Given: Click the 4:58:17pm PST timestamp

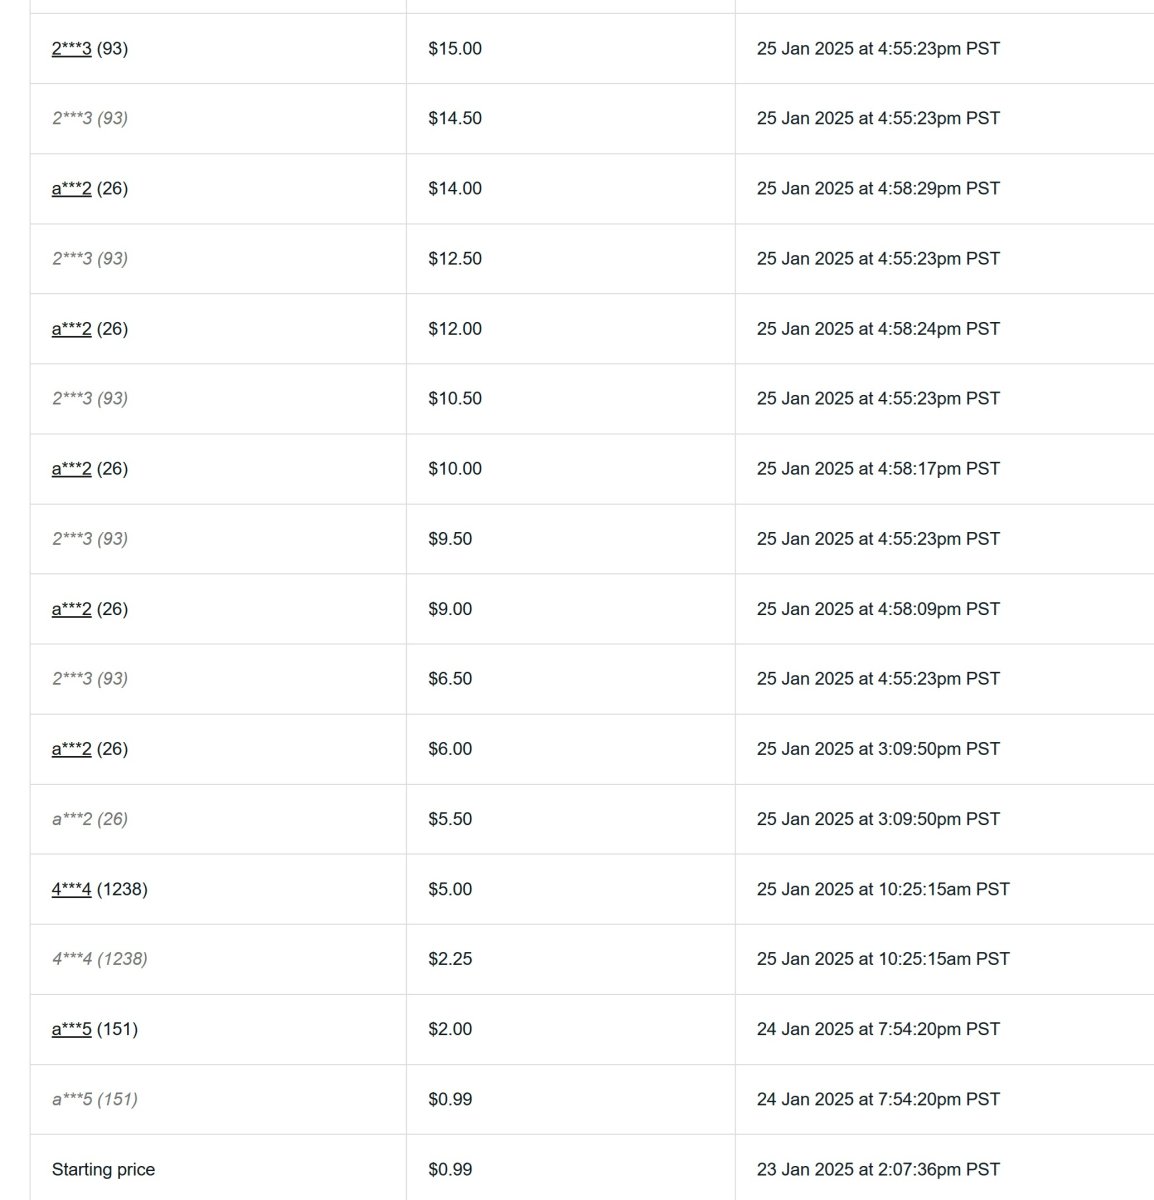Looking at the screenshot, I should pos(878,469).
